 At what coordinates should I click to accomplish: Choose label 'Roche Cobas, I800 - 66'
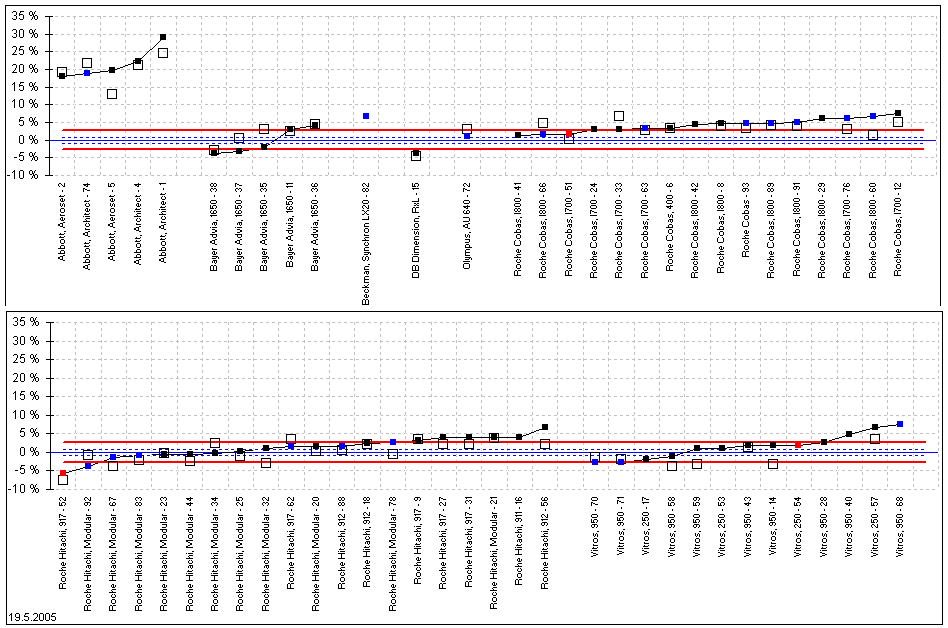click(543, 230)
